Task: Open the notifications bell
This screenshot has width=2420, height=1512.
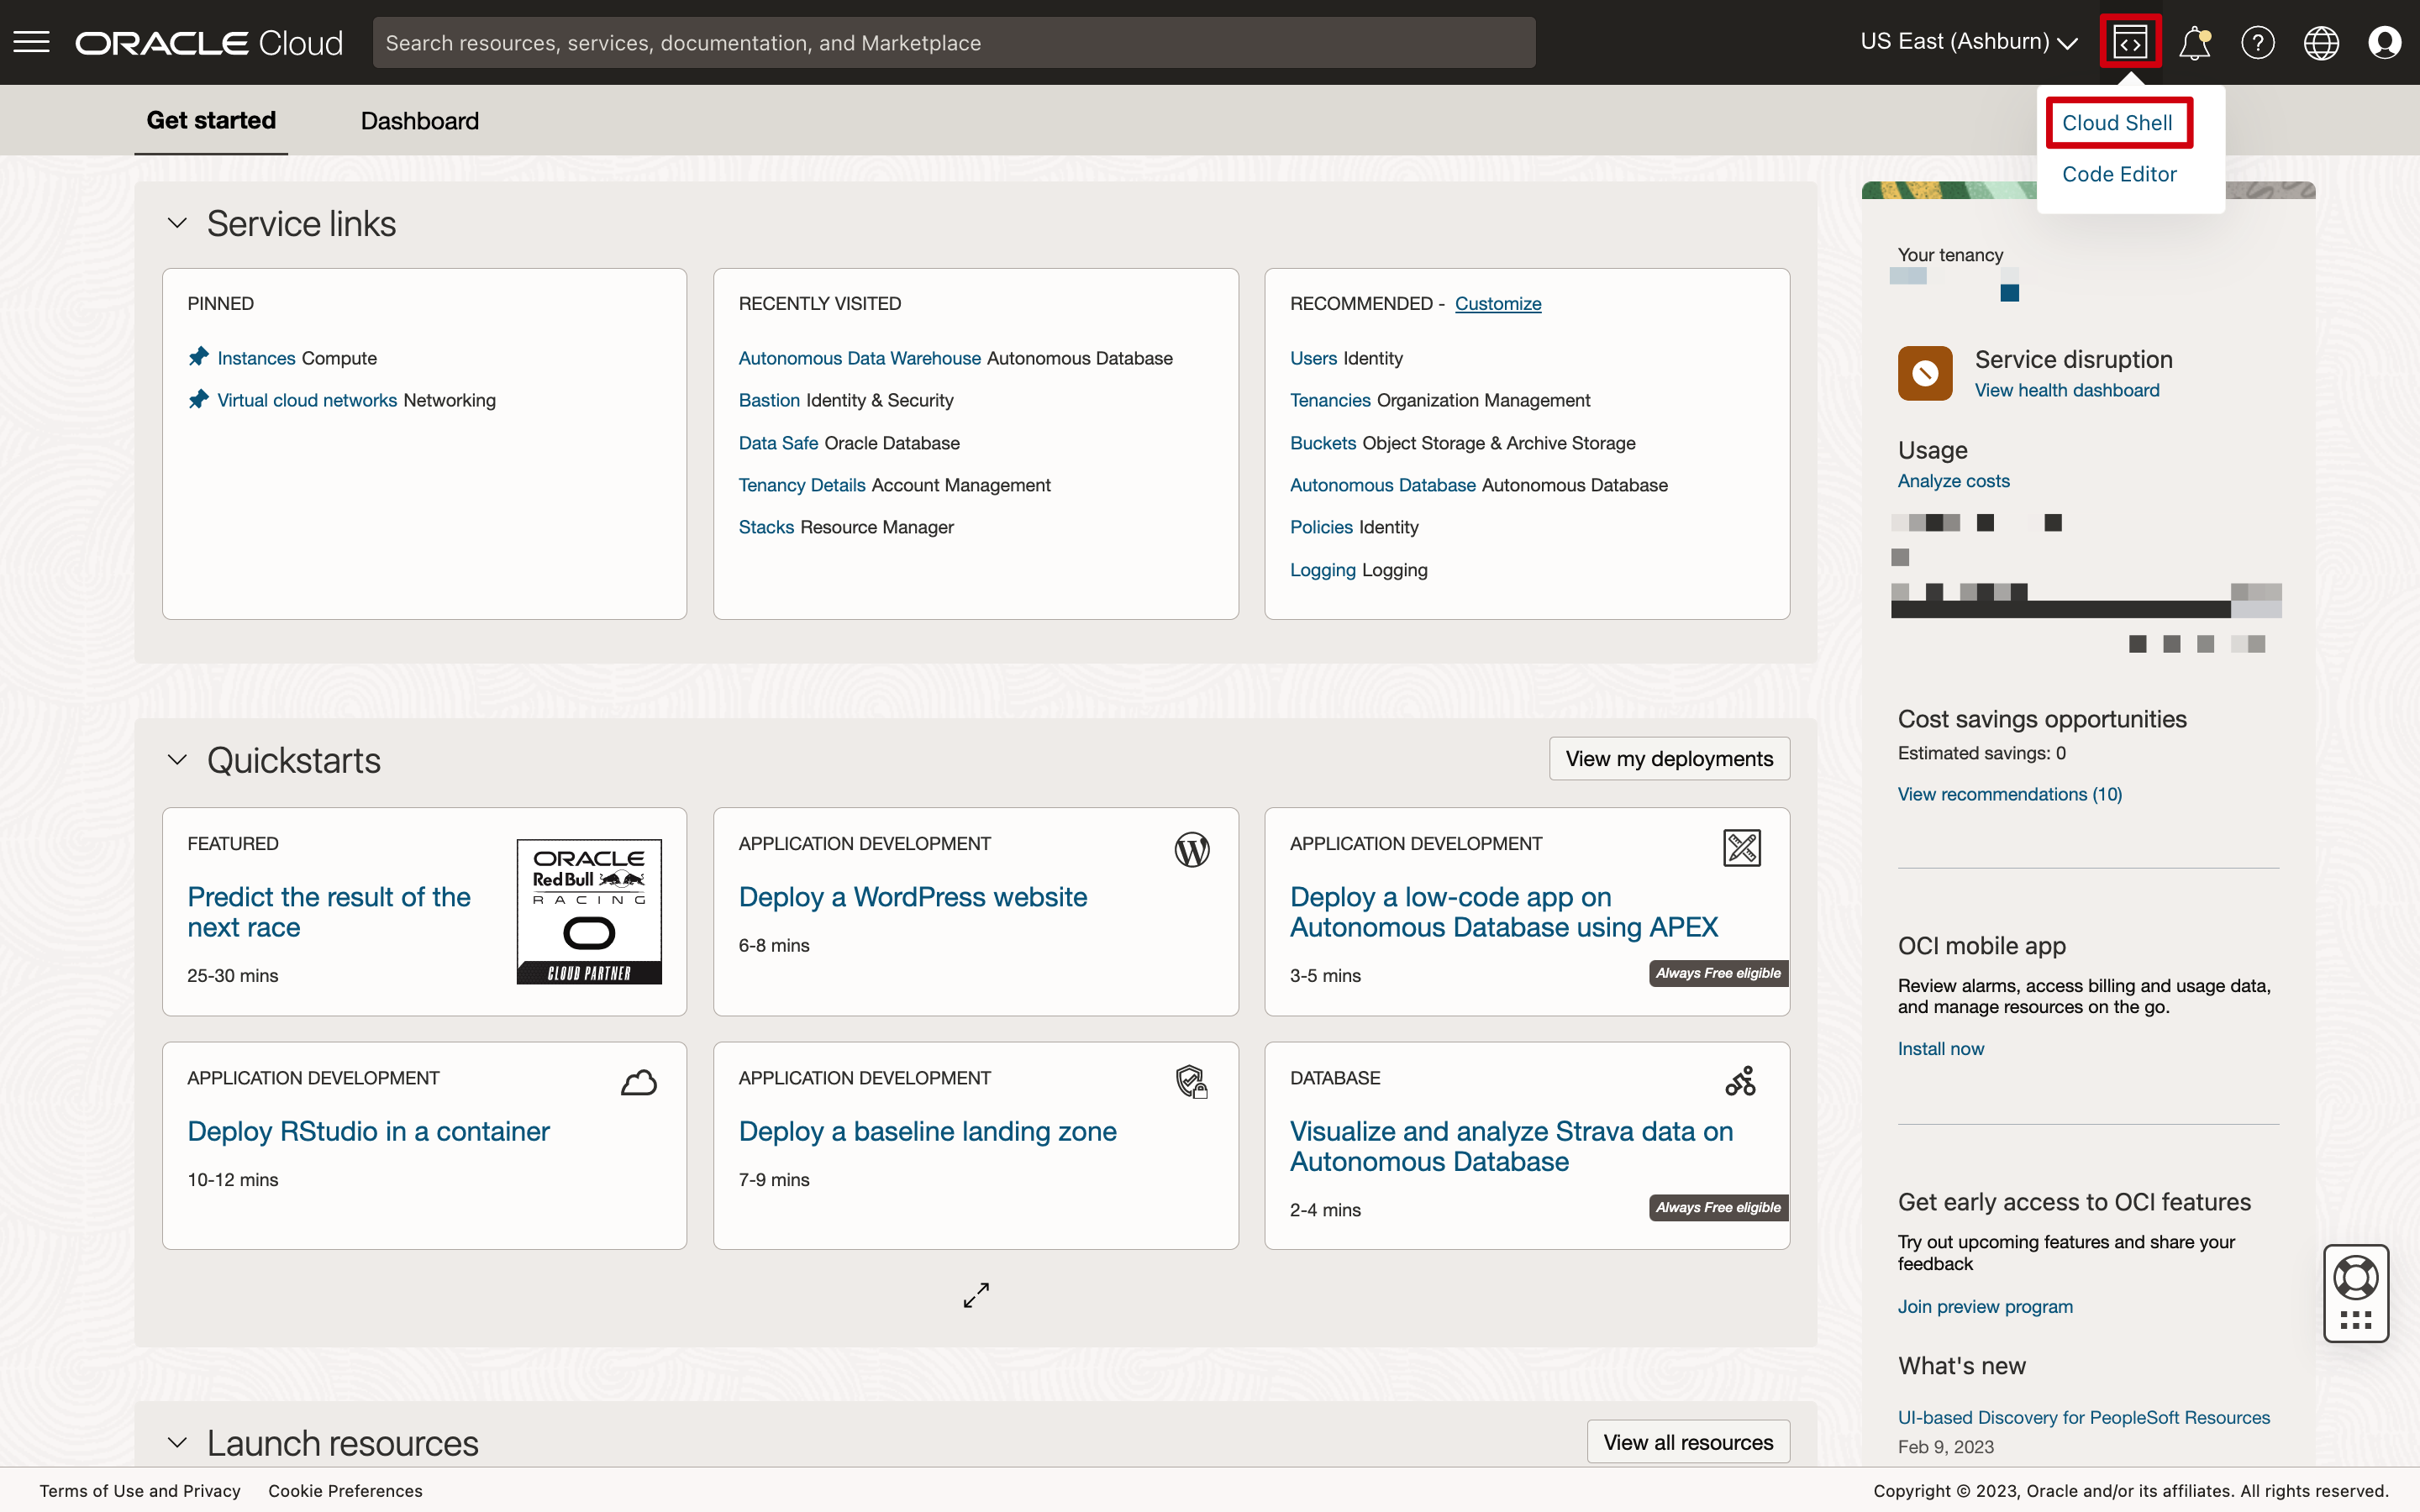Action: (x=2194, y=43)
